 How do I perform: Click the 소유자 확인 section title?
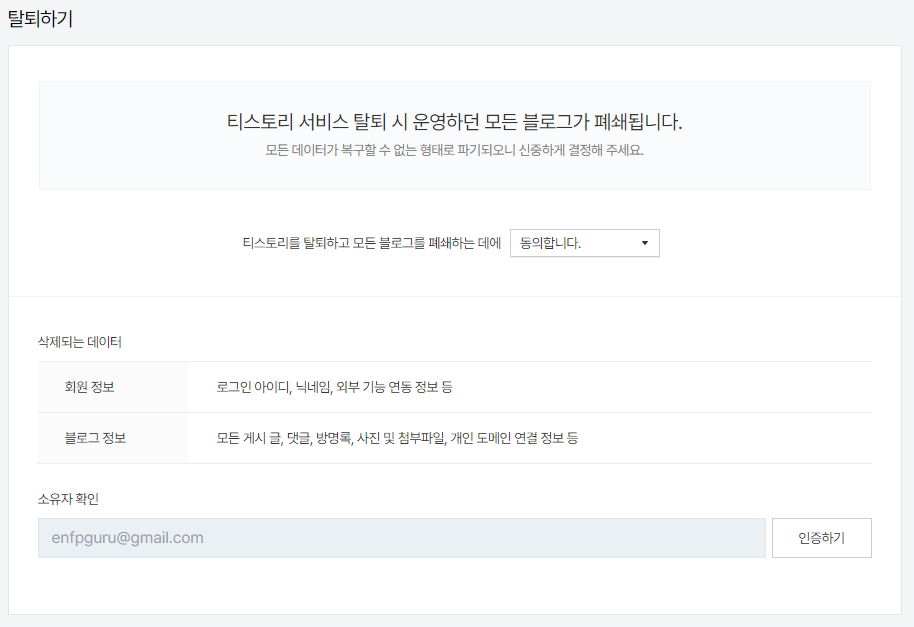tap(68, 499)
